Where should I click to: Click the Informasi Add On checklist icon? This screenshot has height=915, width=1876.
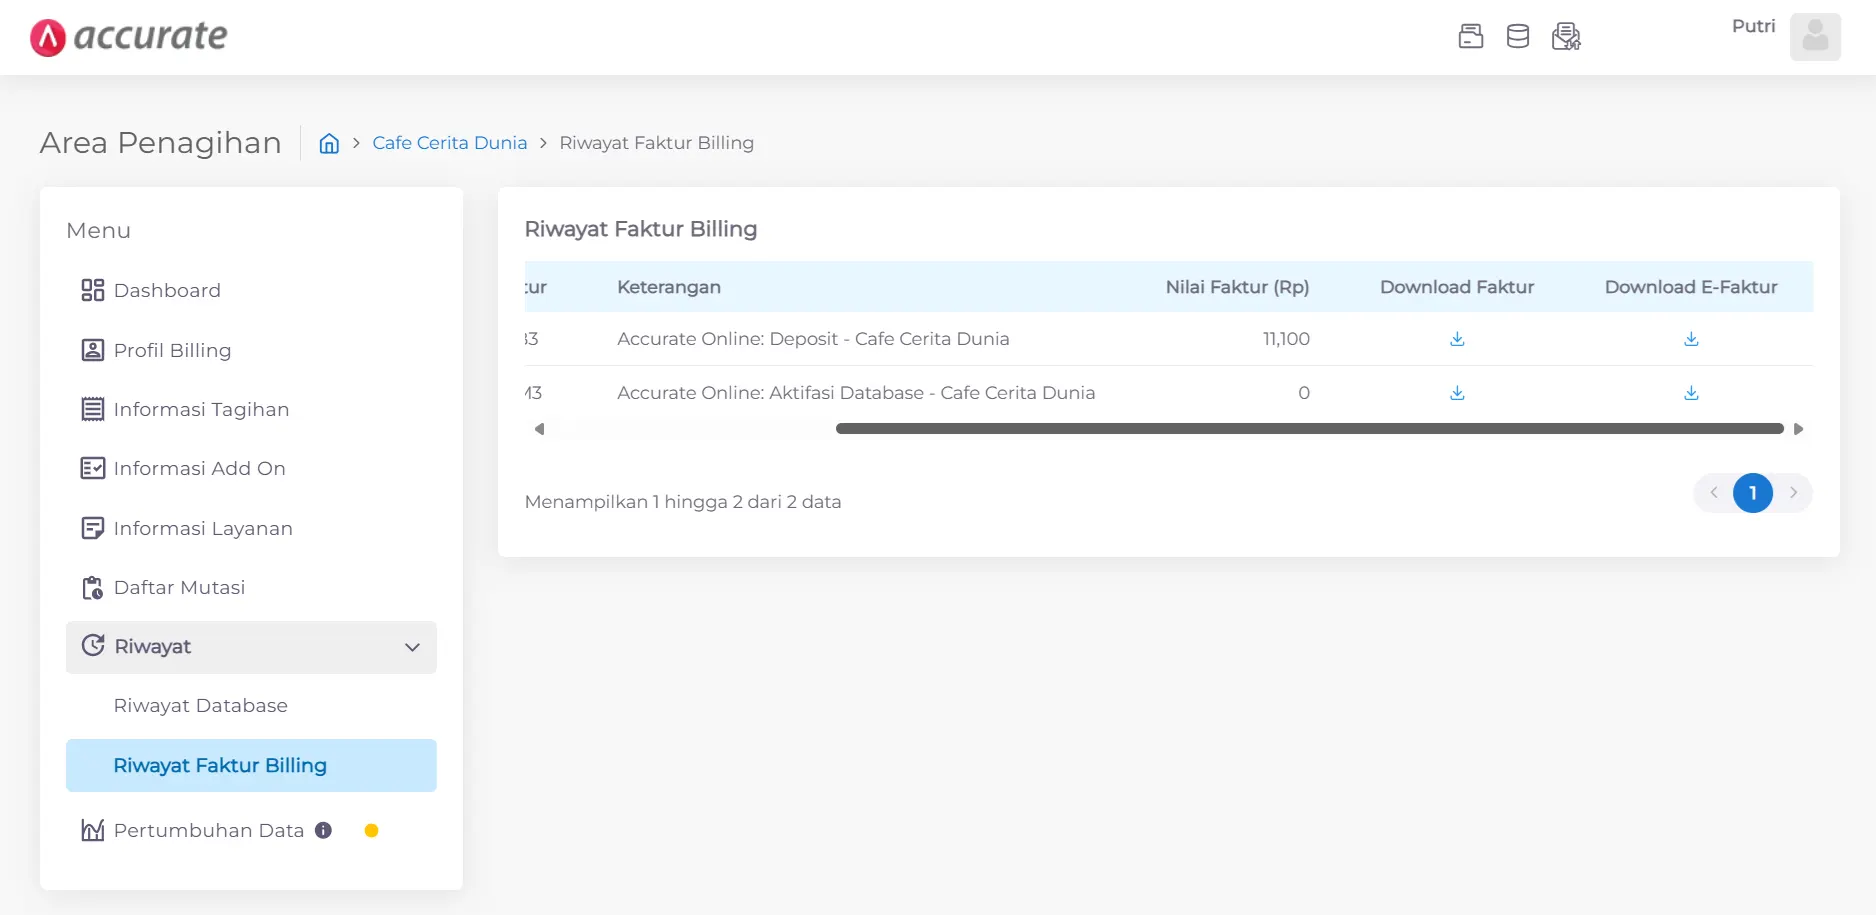pos(93,468)
